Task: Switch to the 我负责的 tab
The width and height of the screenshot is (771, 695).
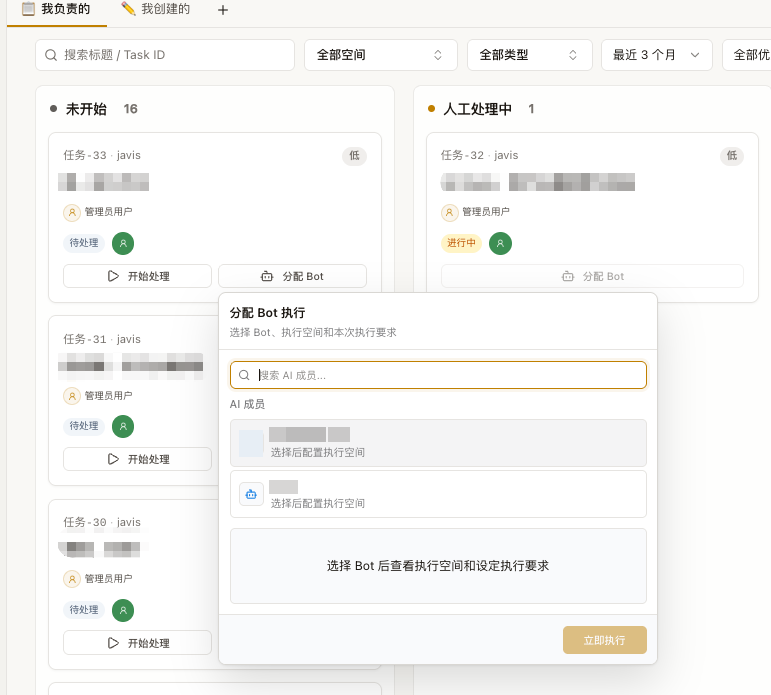Action: 57,9
